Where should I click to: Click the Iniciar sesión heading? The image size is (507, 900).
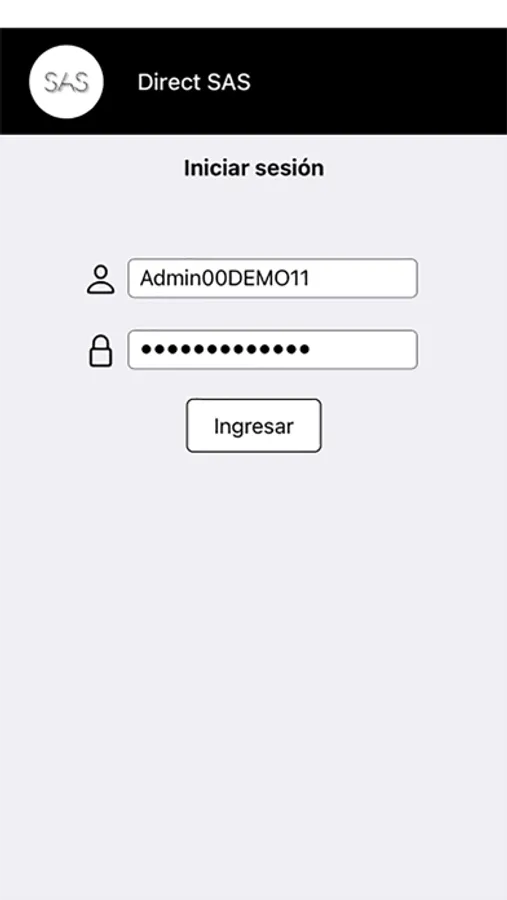[x=254, y=168]
